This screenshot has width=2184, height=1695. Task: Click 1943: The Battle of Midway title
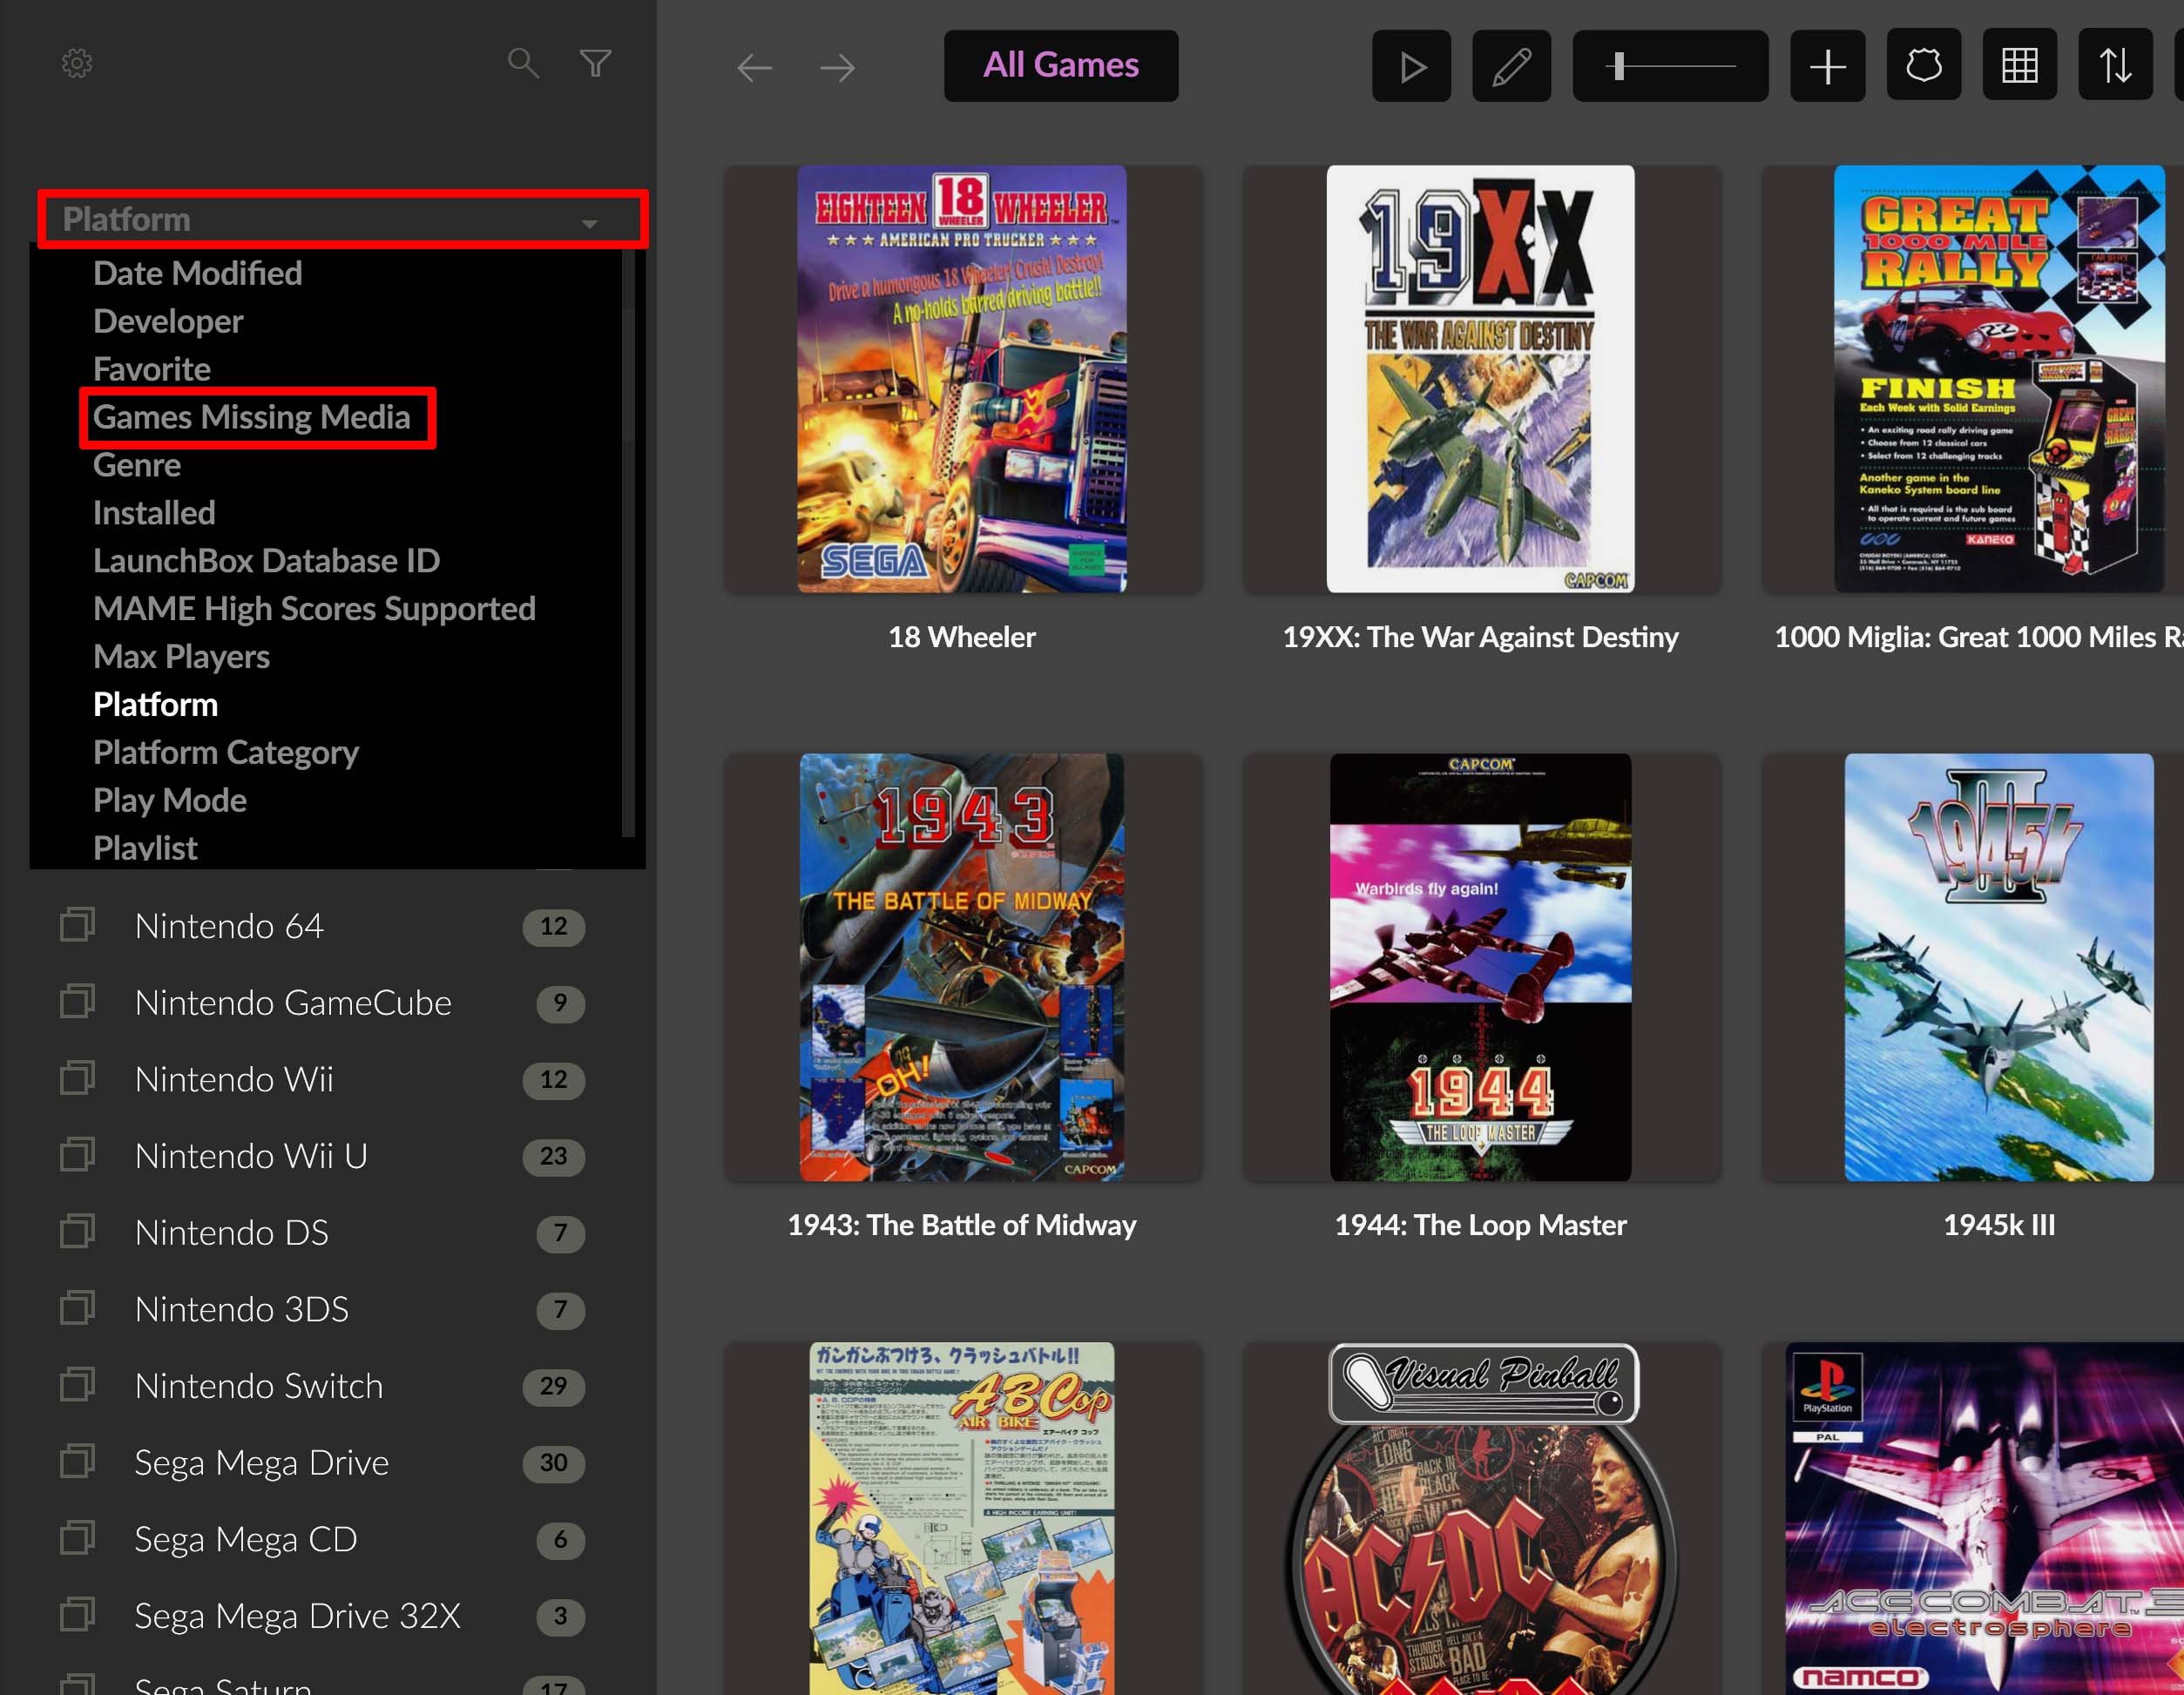pos(962,1225)
